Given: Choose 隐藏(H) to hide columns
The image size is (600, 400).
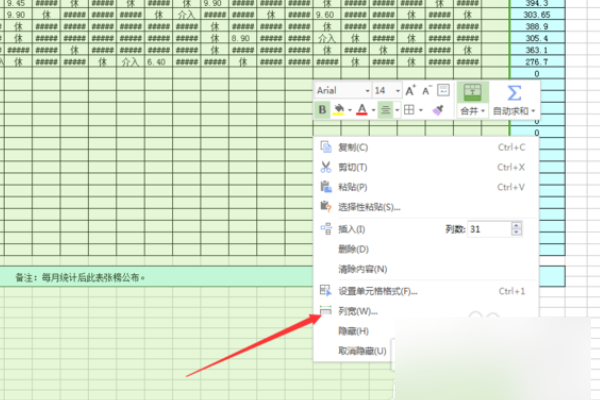Looking at the screenshot, I should click(354, 331).
